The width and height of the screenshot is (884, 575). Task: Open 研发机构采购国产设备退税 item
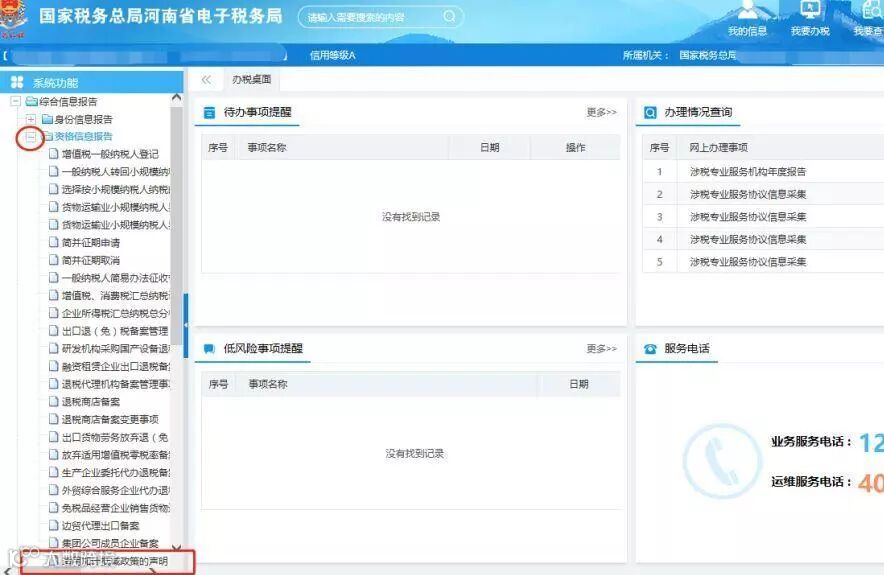coord(116,348)
